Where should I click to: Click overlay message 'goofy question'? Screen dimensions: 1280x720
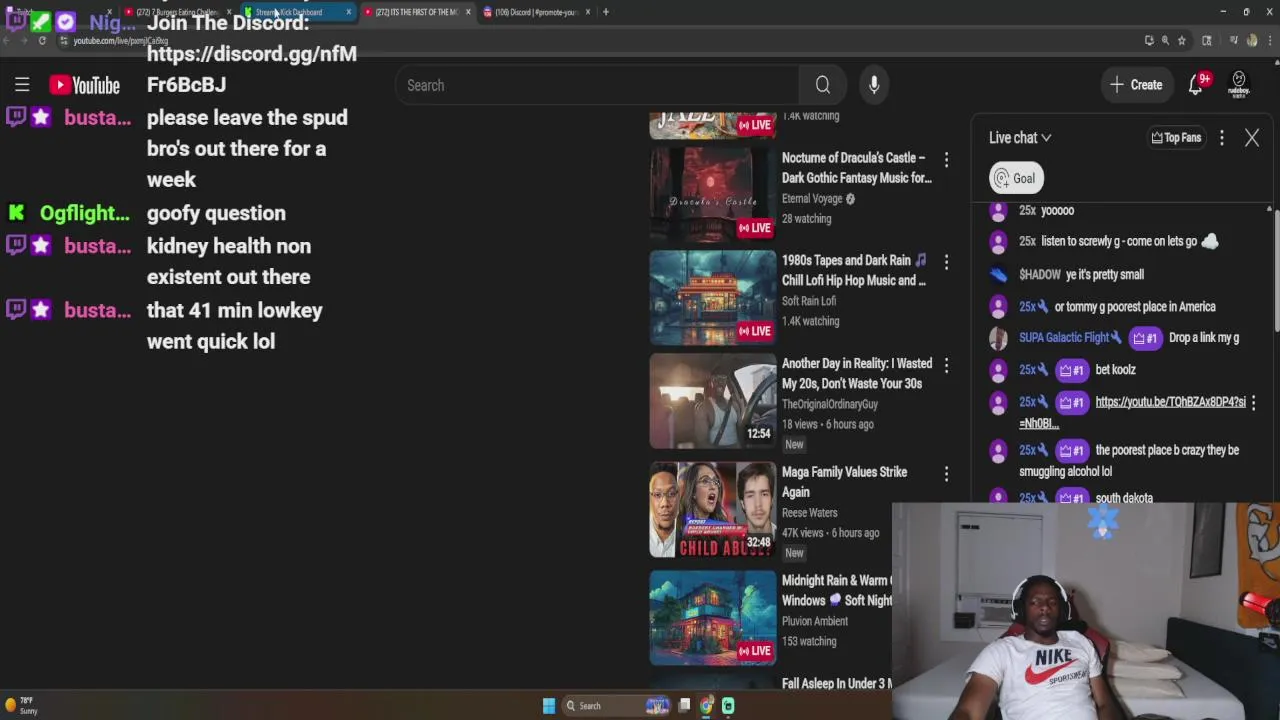click(x=216, y=213)
